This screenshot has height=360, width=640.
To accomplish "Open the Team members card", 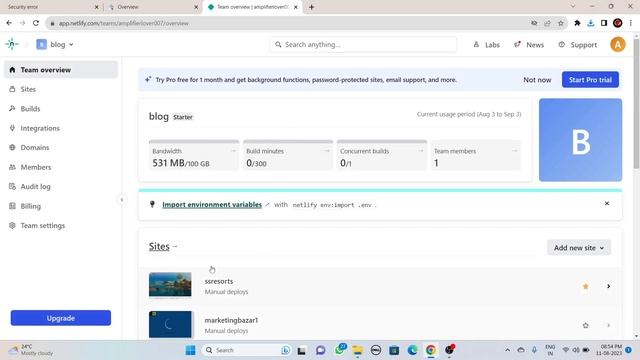I will coord(476,155).
